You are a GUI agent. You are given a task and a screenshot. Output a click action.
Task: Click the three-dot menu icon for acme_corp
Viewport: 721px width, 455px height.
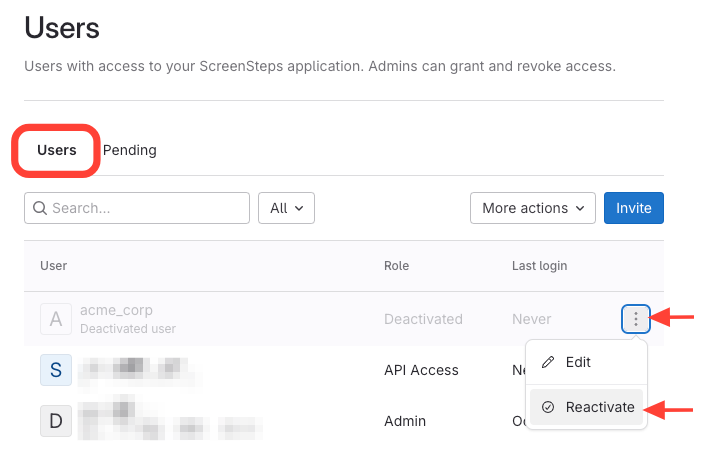click(x=636, y=319)
